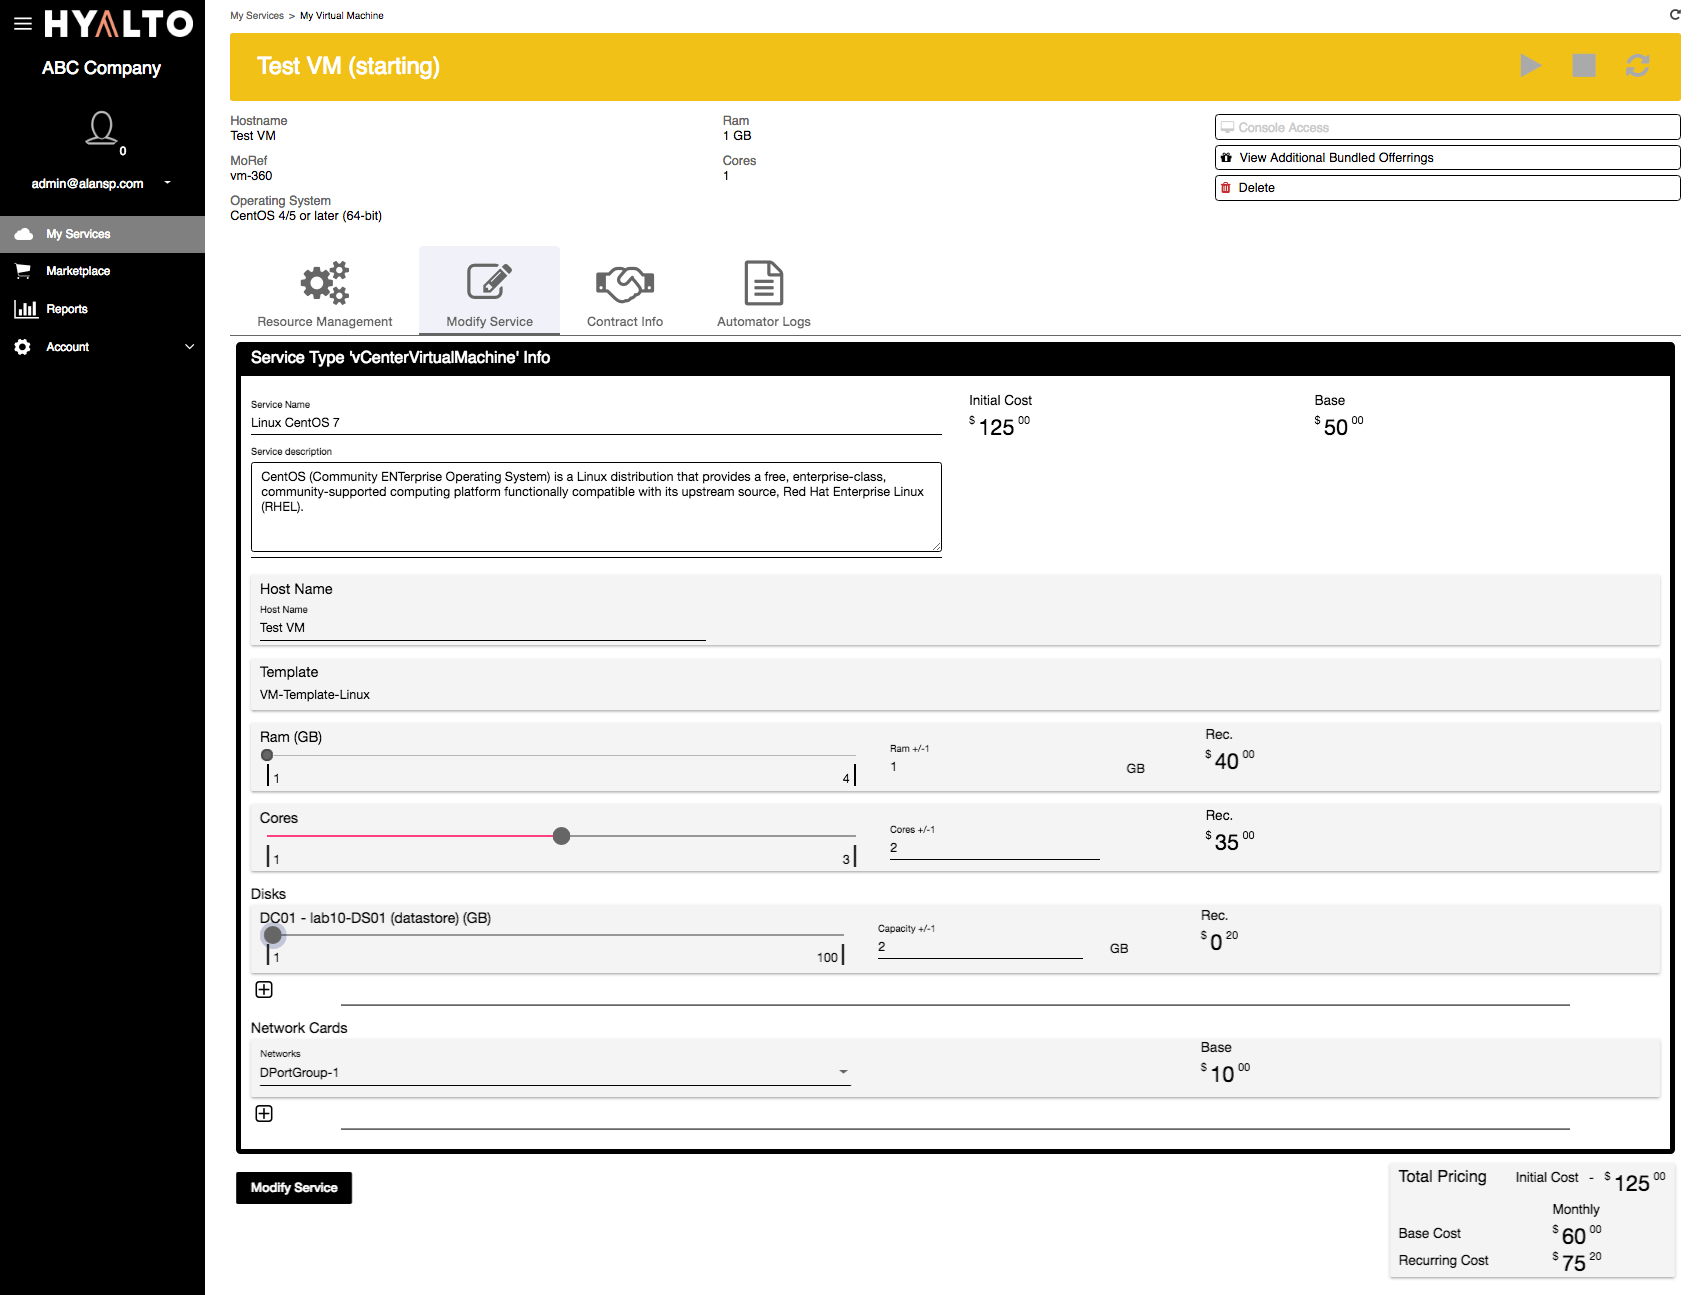Click the vm-360 MoRef value
1697x1295 pixels.
point(251,176)
